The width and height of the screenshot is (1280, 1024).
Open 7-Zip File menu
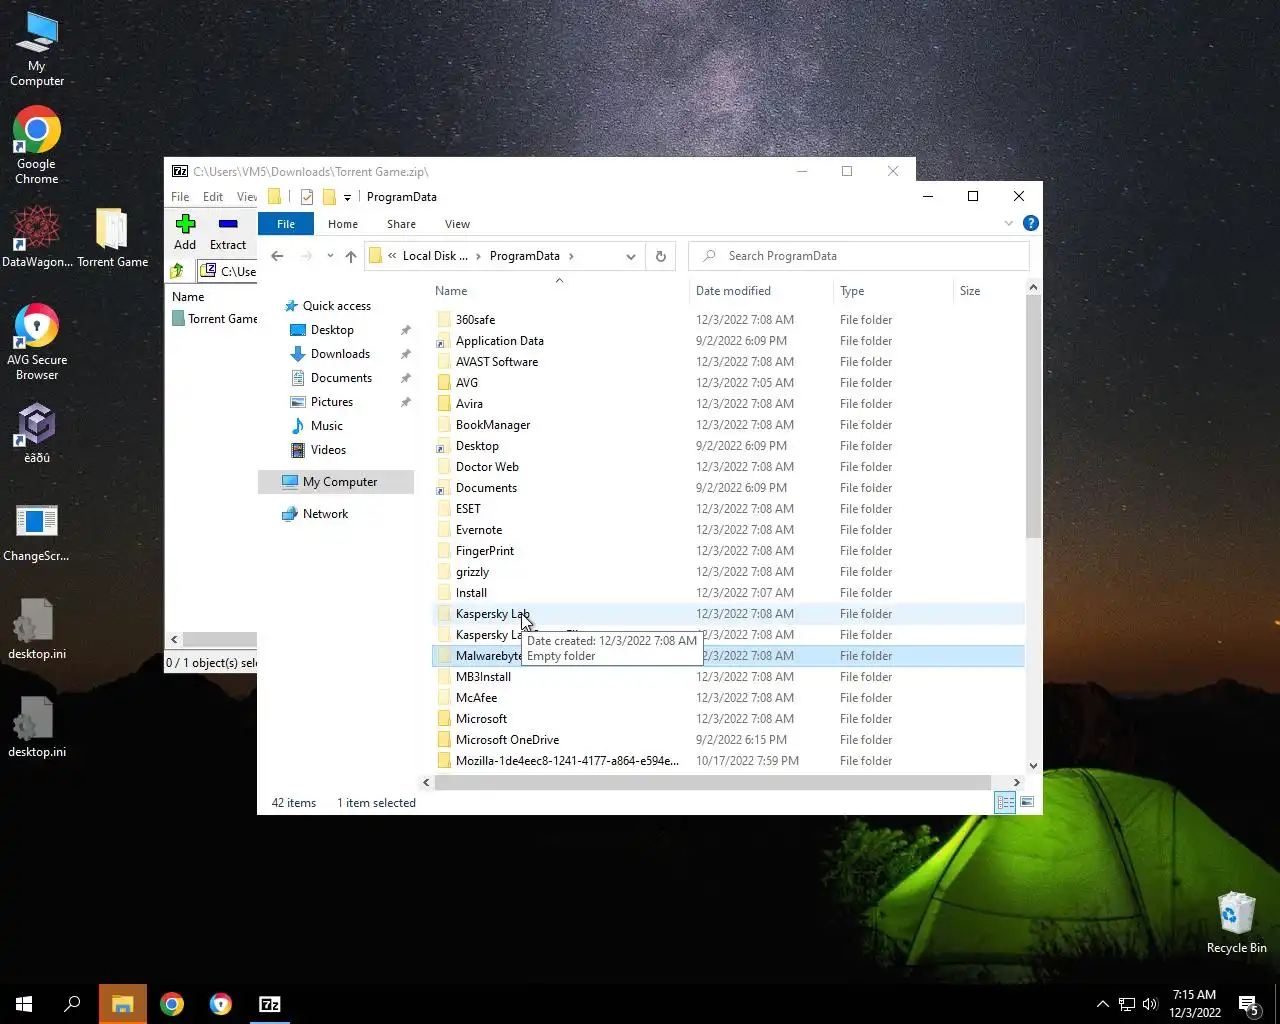pos(180,197)
